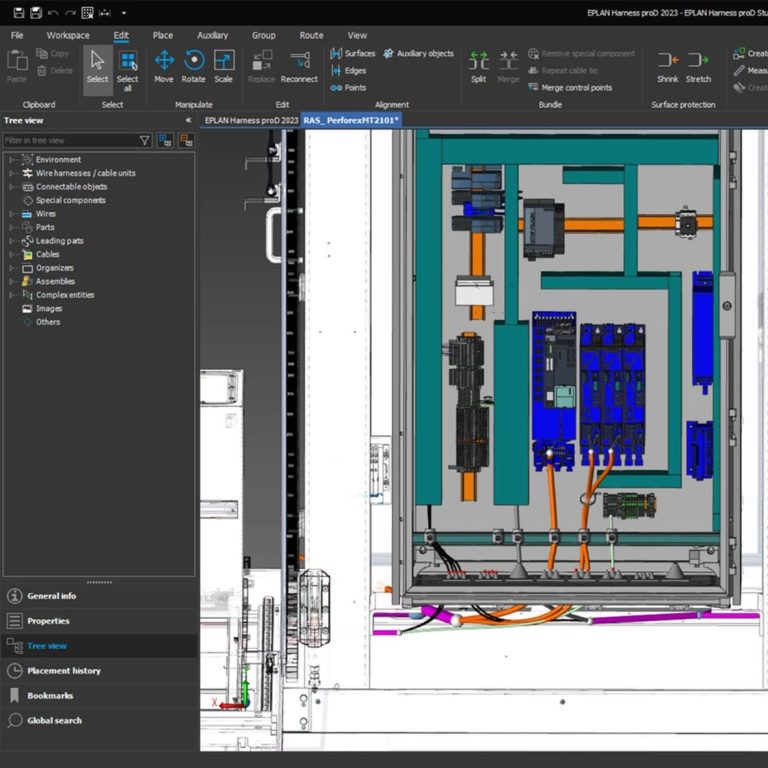
Task: Expand the Cables tree node
Action: point(12,254)
